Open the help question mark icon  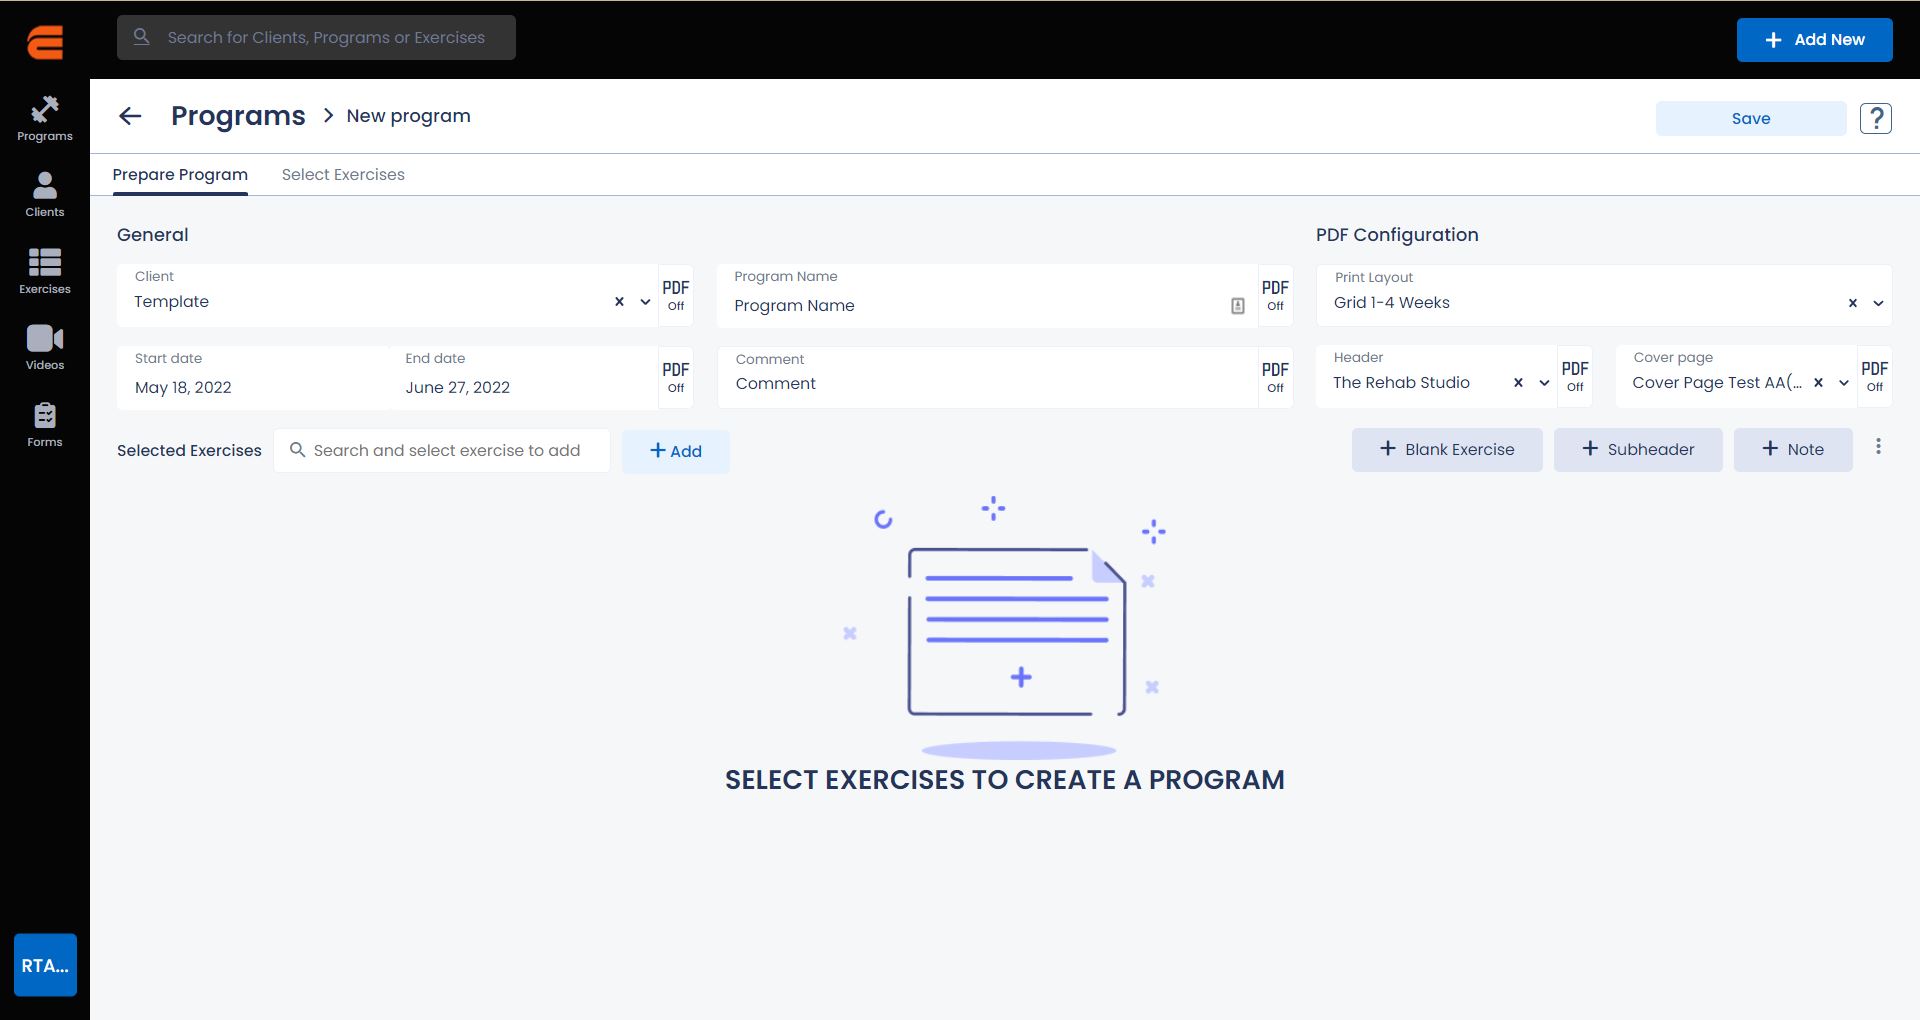click(1875, 118)
